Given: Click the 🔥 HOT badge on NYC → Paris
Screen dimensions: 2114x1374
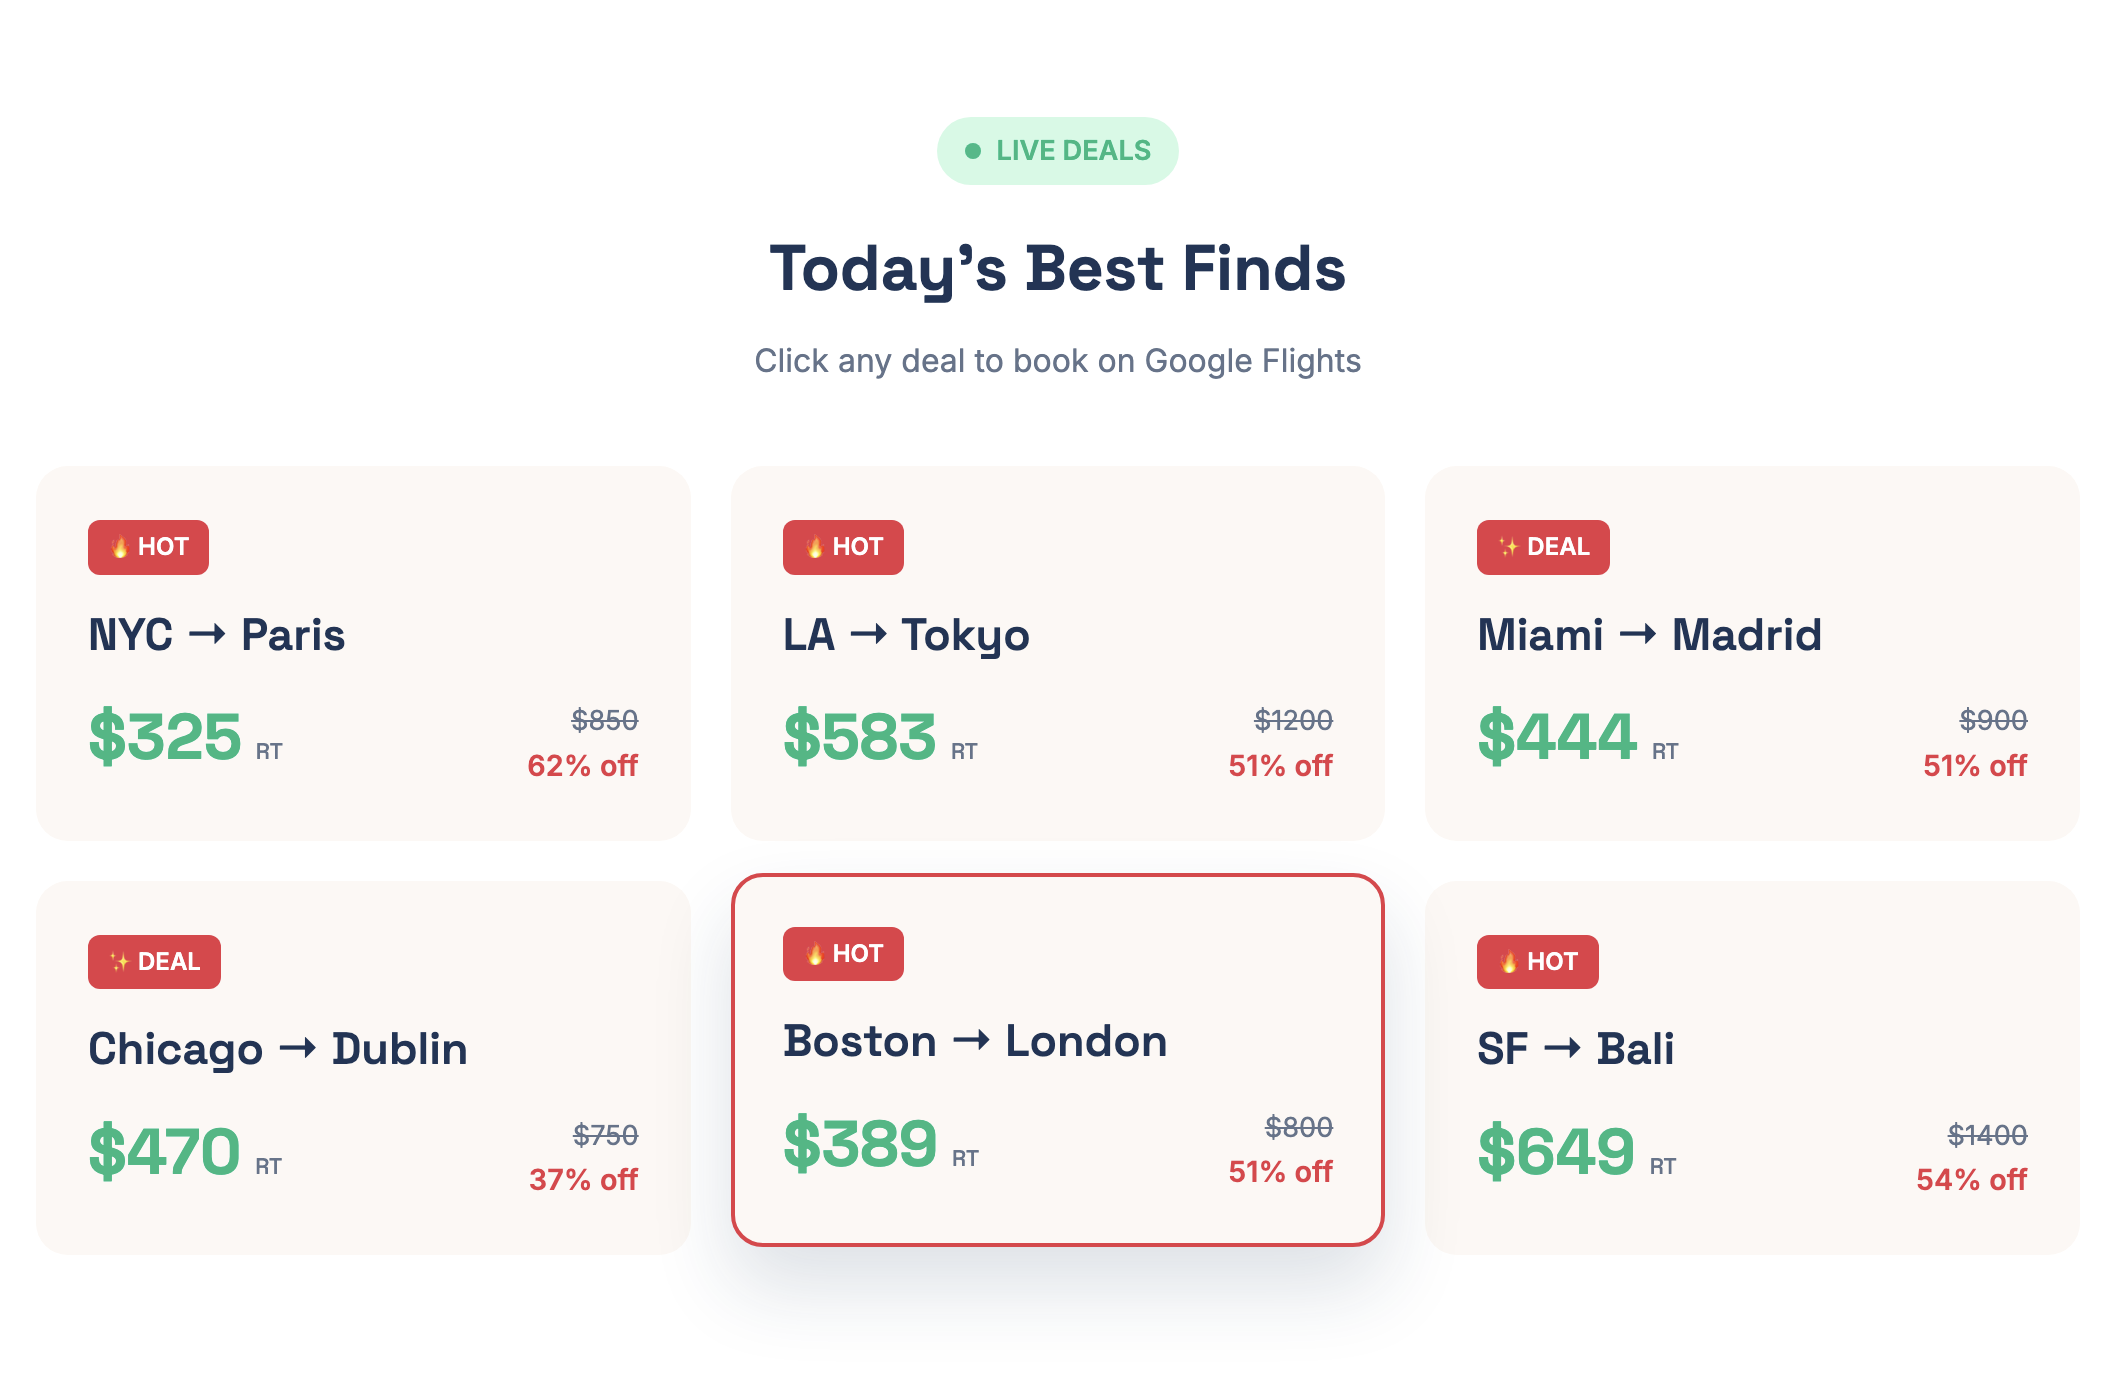Looking at the screenshot, I should click(x=148, y=546).
